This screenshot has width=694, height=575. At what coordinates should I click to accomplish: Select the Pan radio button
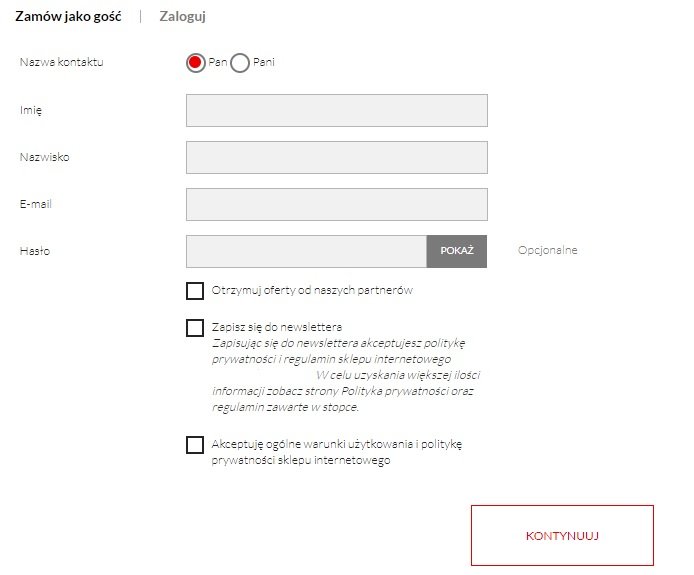tap(196, 63)
